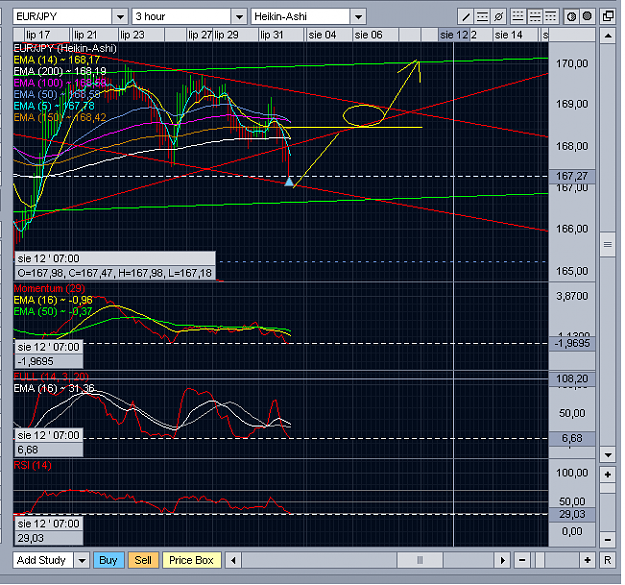This screenshot has height=585, width=625.
Task: Click the EMA (100) legend label
Action: (x=60, y=83)
